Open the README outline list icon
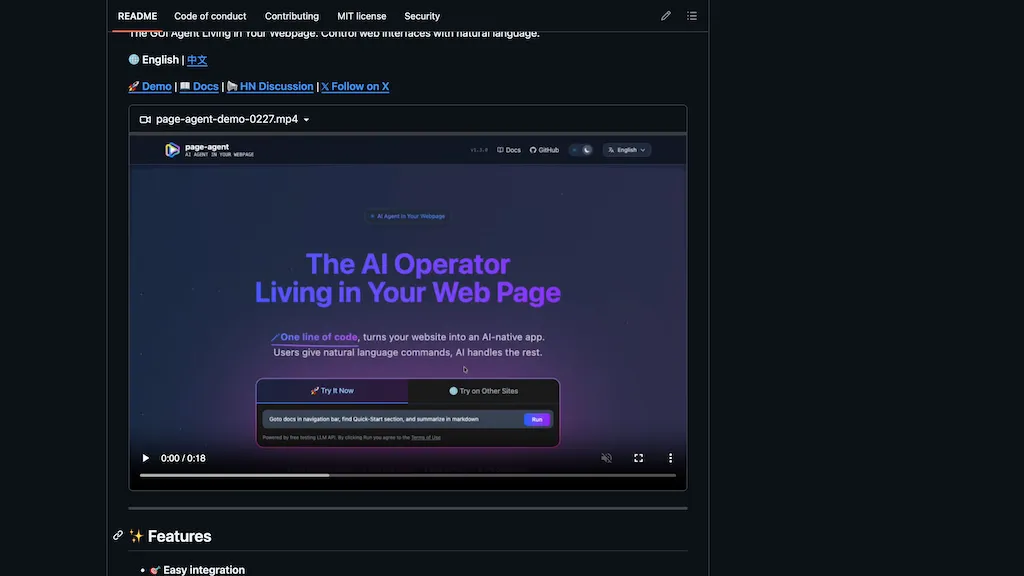 (692, 16)
